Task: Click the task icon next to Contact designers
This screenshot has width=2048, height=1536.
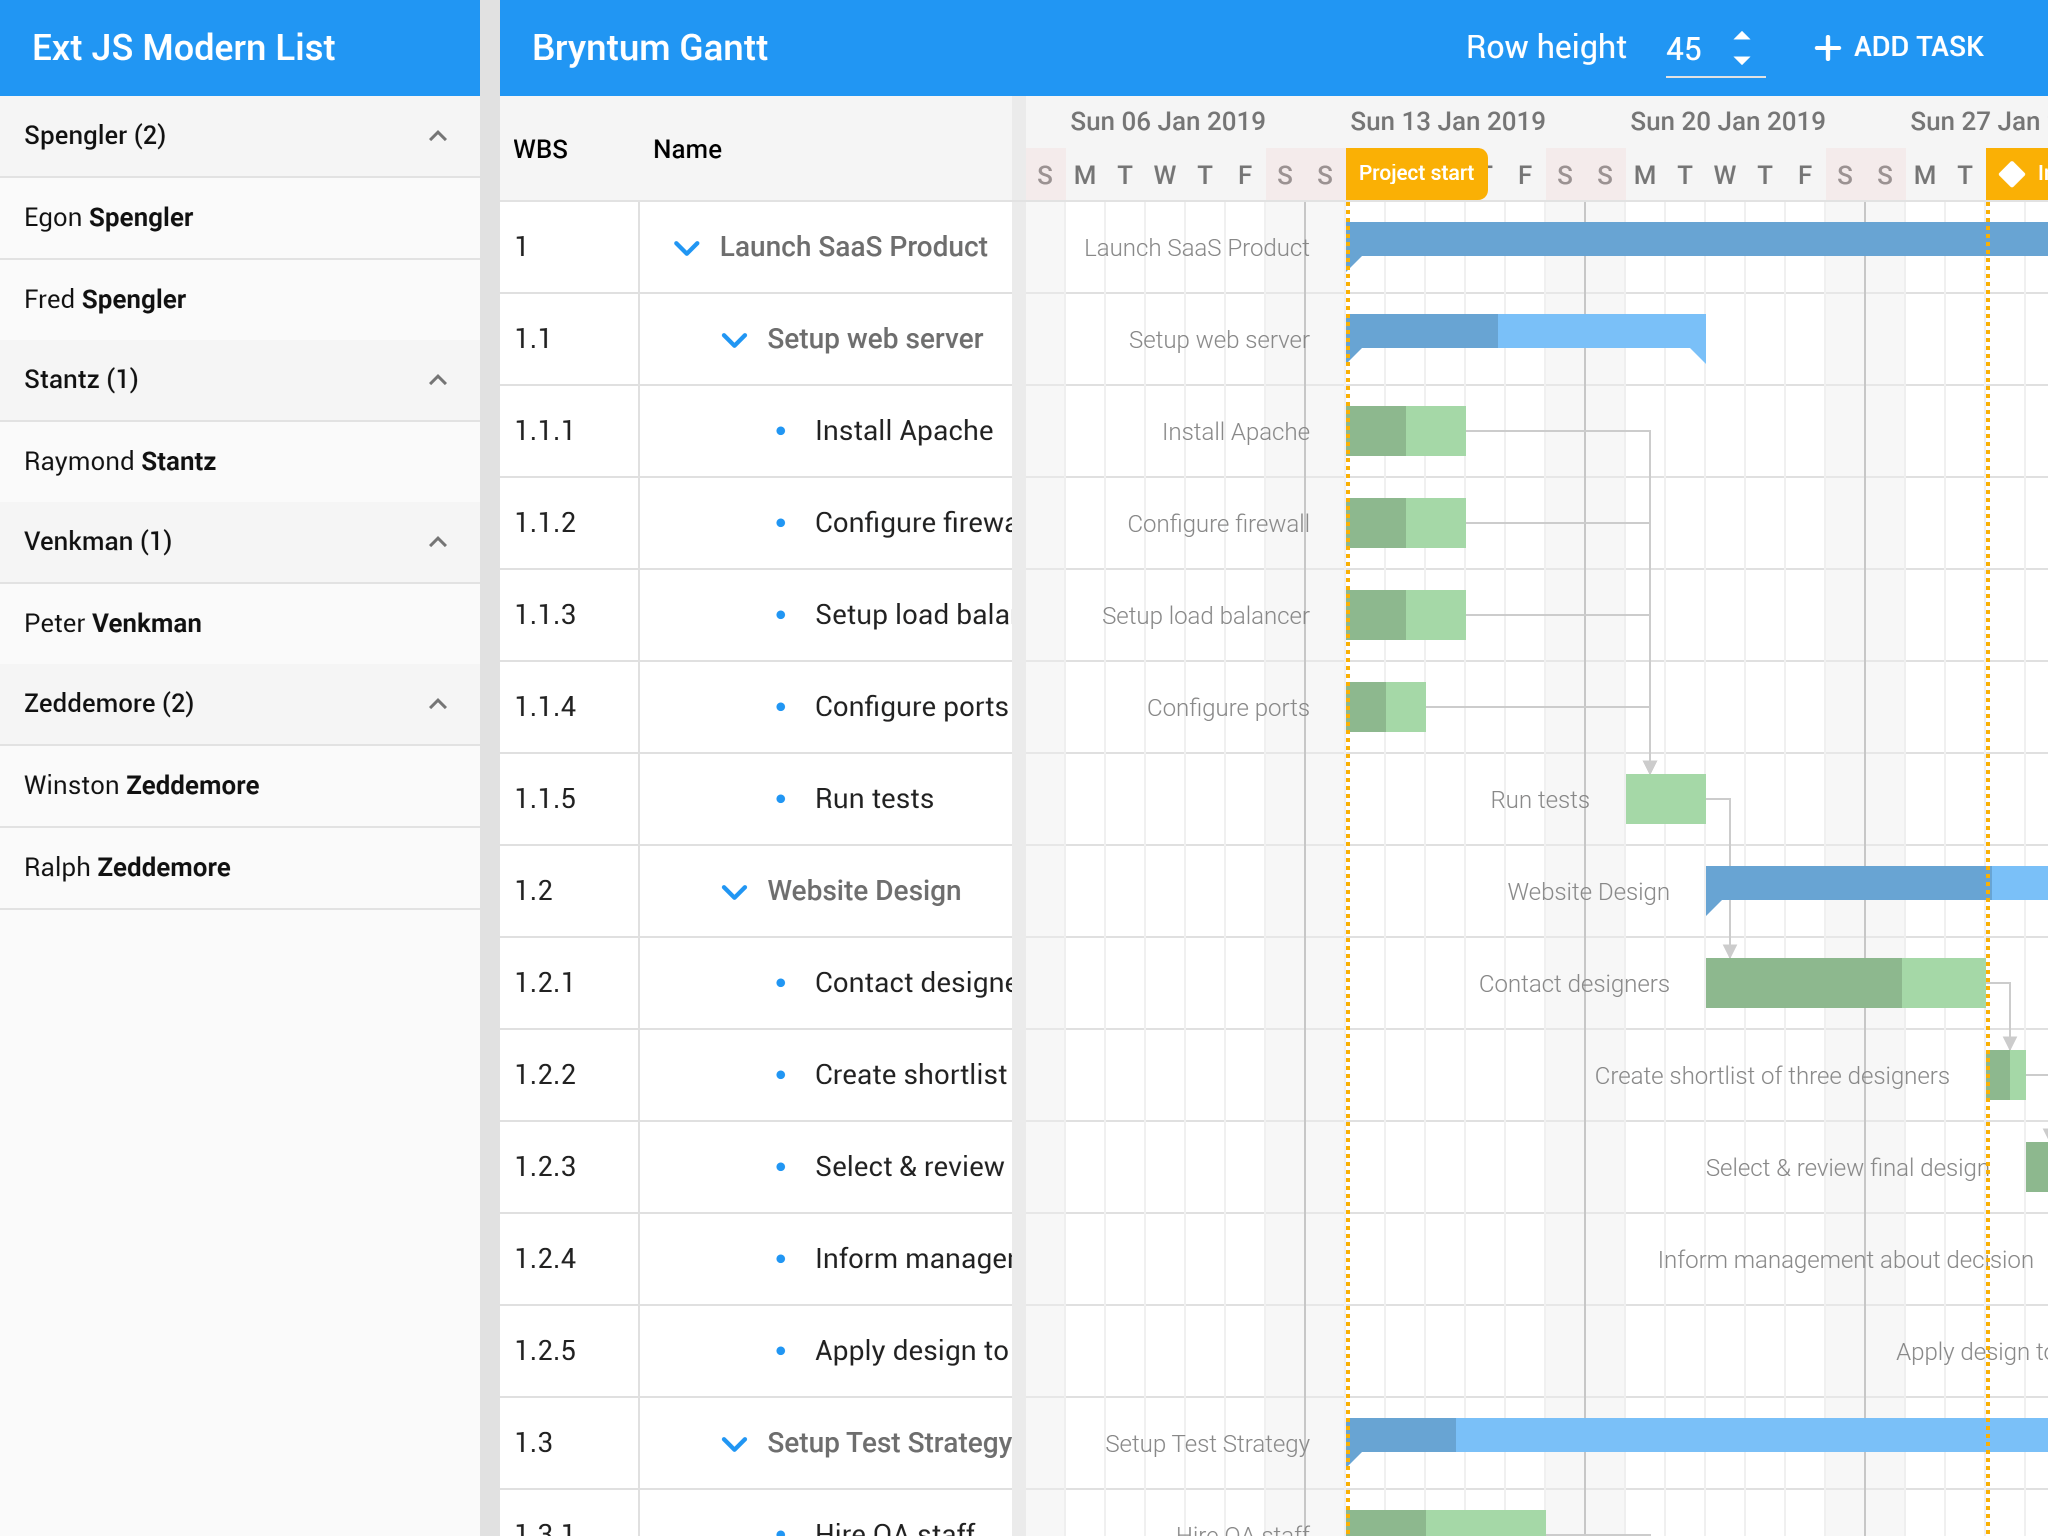Action: coord(782,983)
